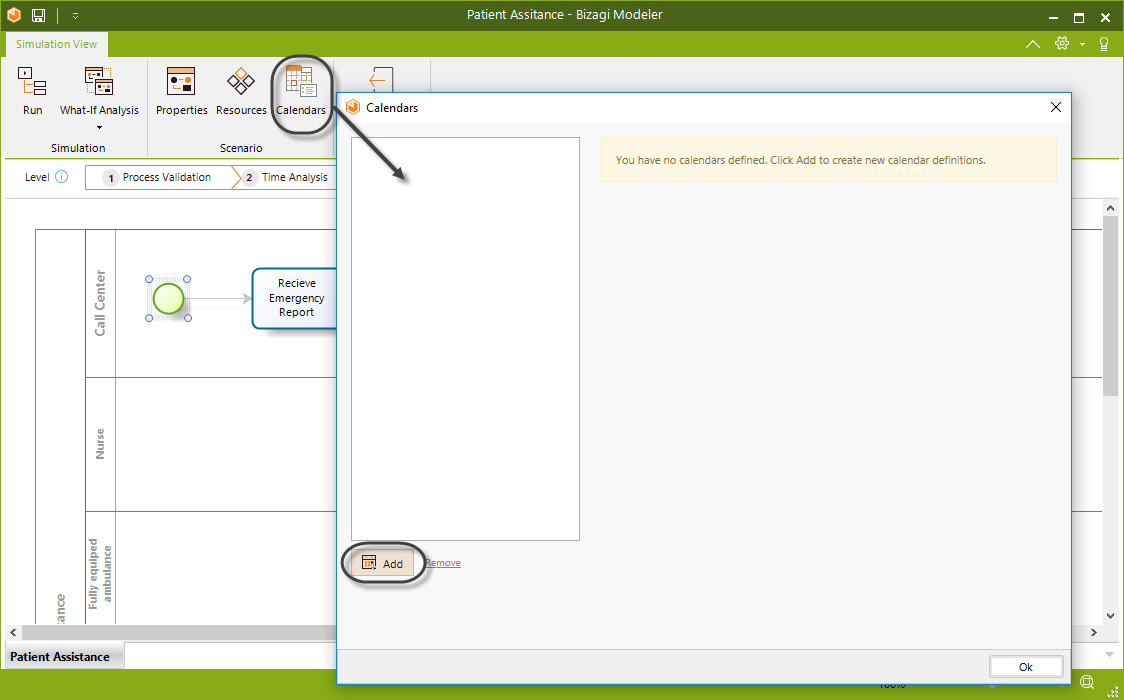Click the vertical scrollbar thumb
1124x700 pixels.
(1110, 305)
